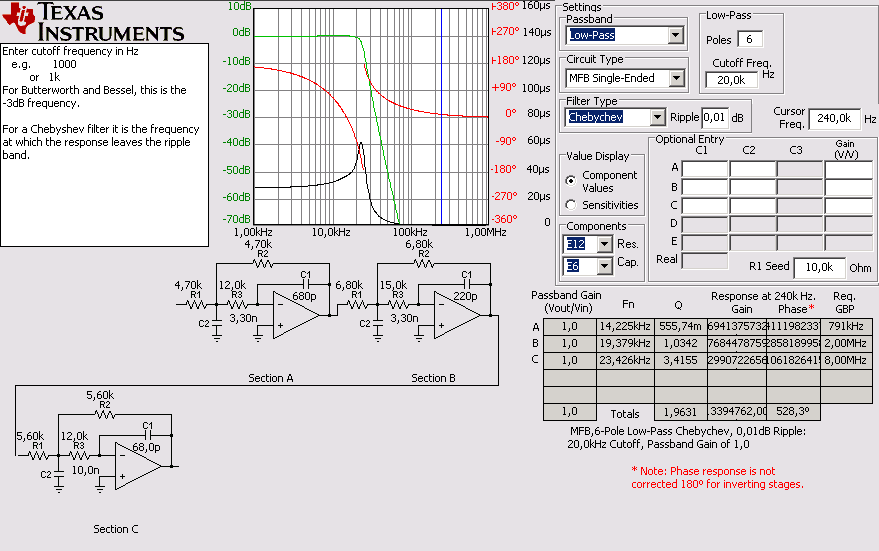Click Section C R1 5,60k resistor
Screen dimensions: 879x551
[38, 456]
